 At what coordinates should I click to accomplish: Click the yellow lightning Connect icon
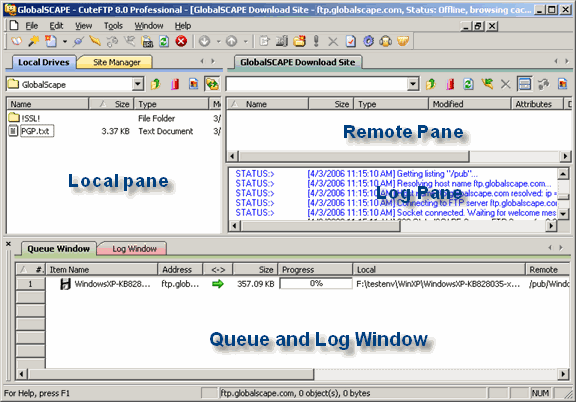[x=95, y=41]
